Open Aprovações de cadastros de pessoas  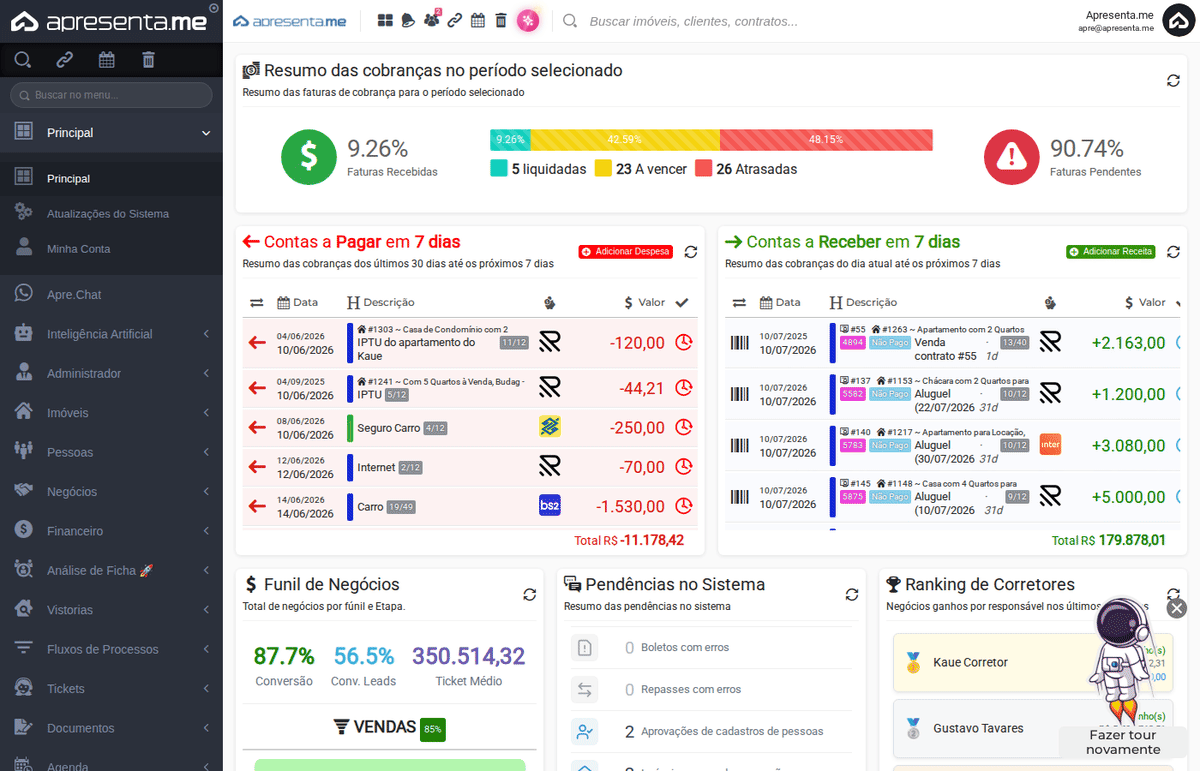point(712,731)
